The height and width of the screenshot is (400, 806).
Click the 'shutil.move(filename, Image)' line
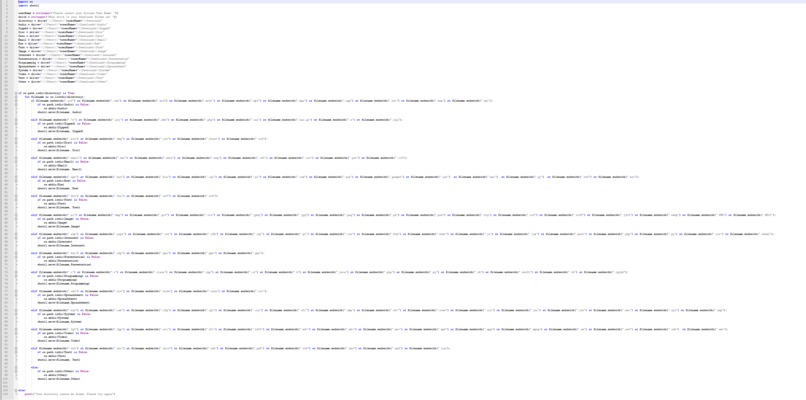tap(59, 226)
